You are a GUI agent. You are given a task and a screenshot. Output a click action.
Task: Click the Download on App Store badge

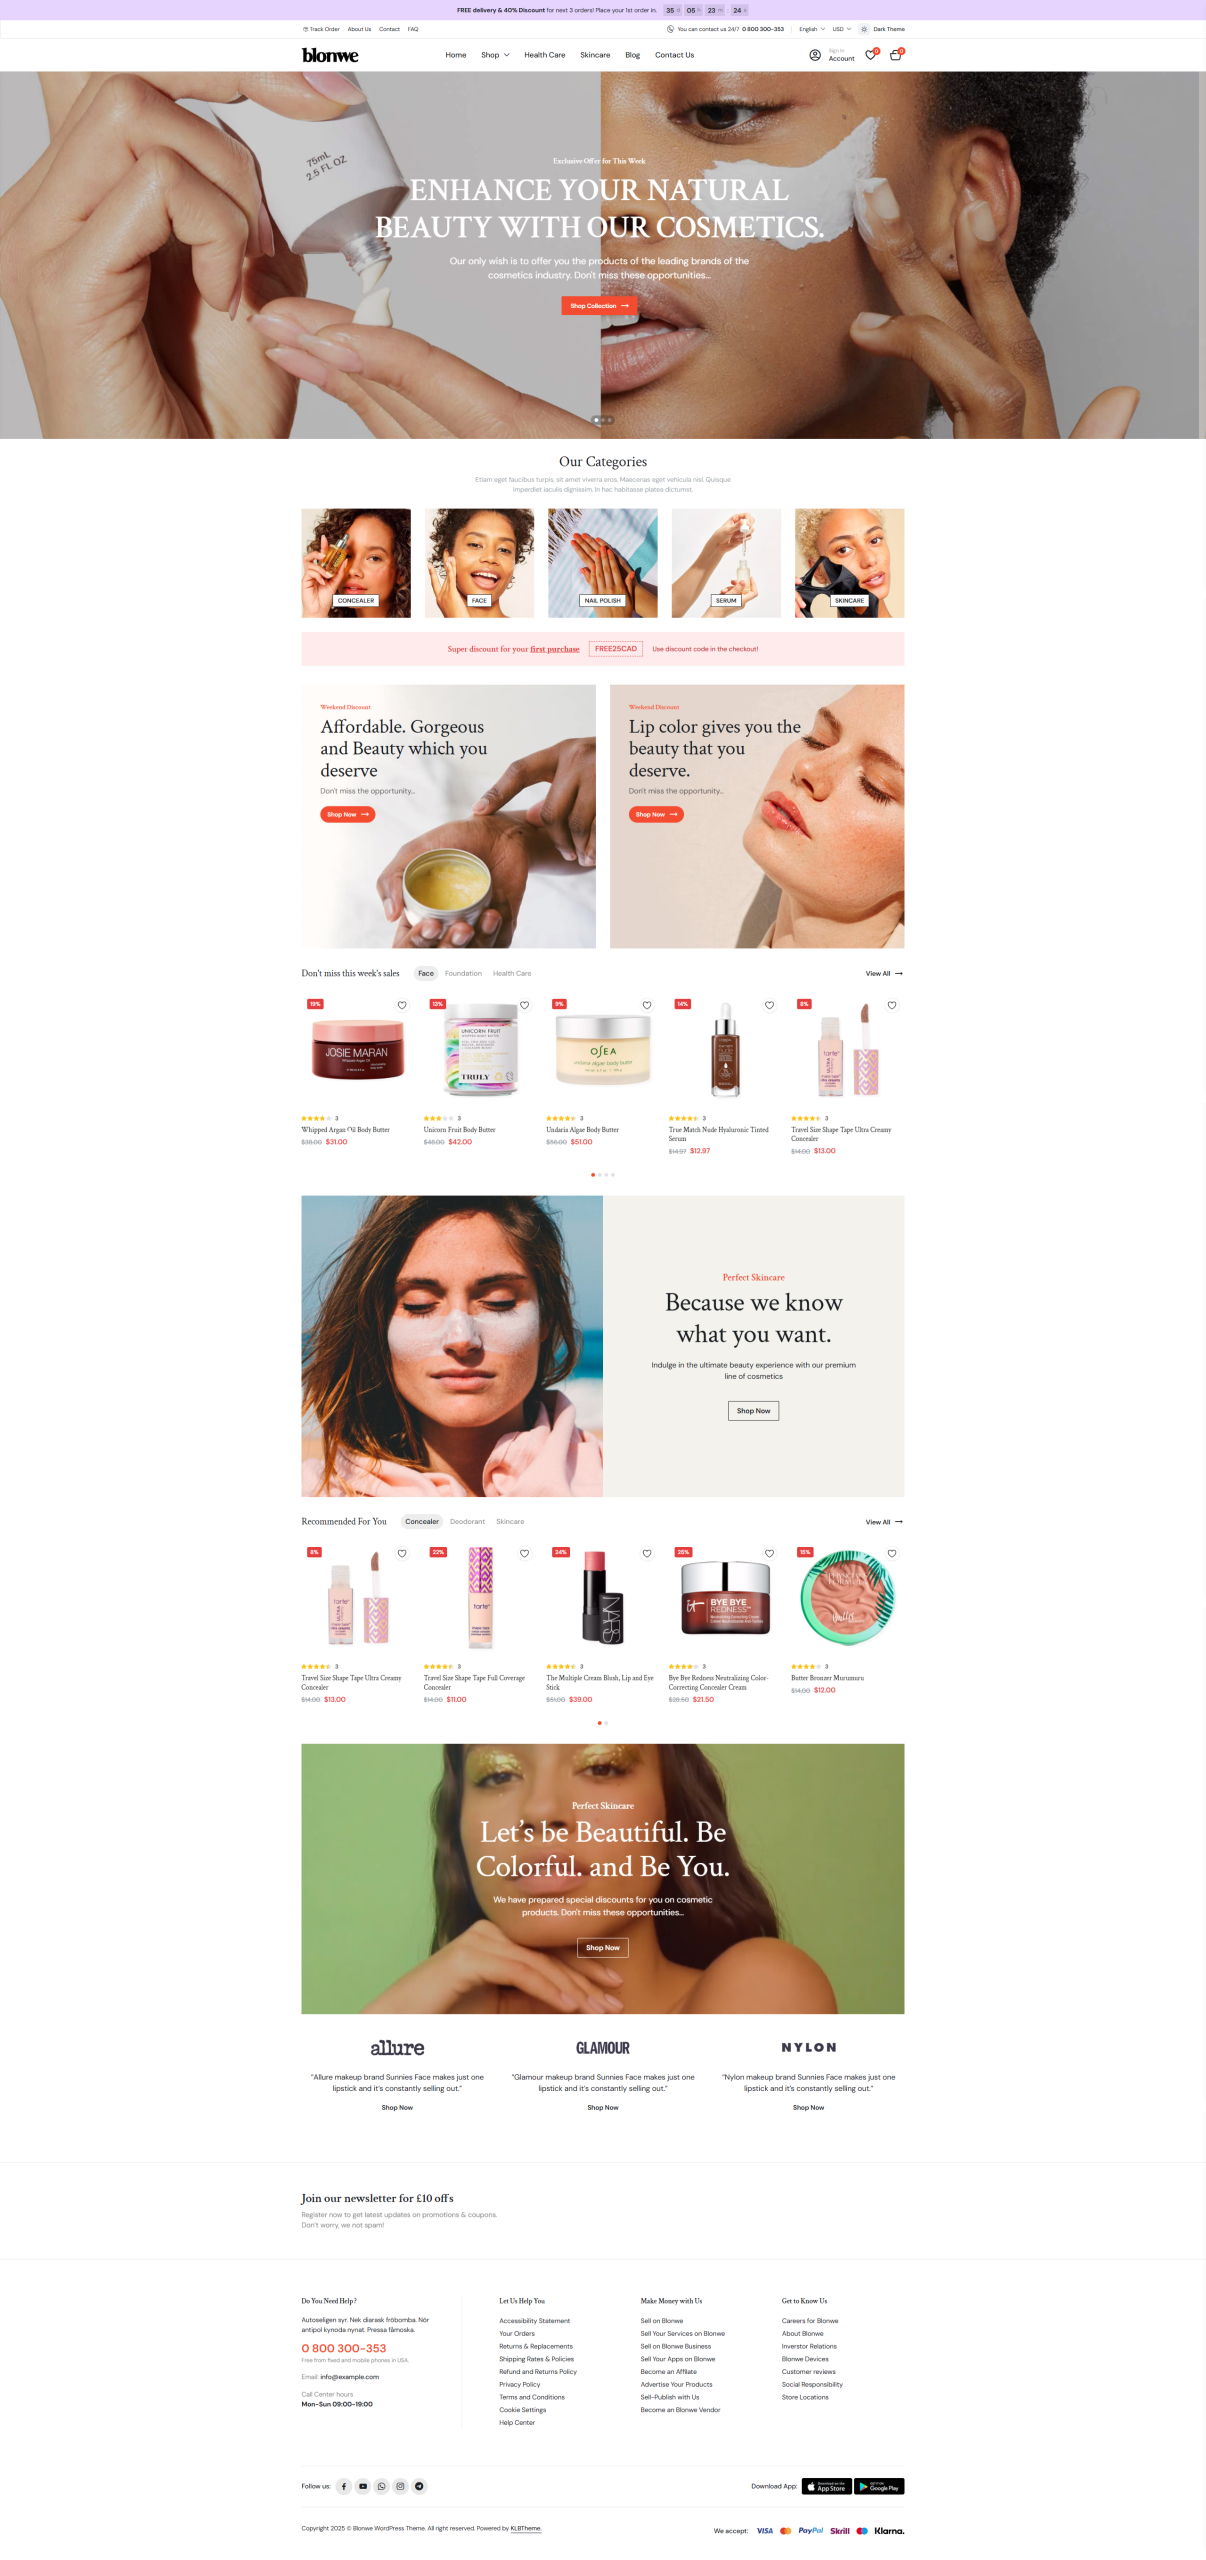pos(826,2485)
